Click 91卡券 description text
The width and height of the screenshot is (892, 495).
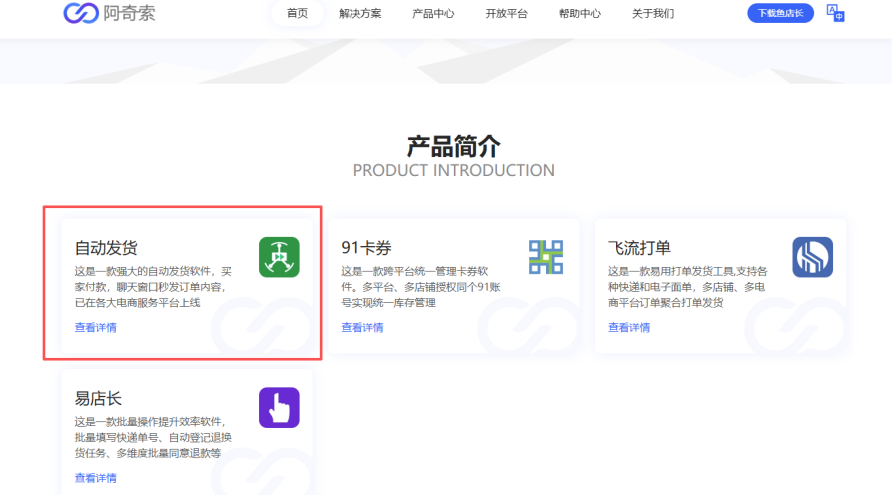(x=421, y=287)
